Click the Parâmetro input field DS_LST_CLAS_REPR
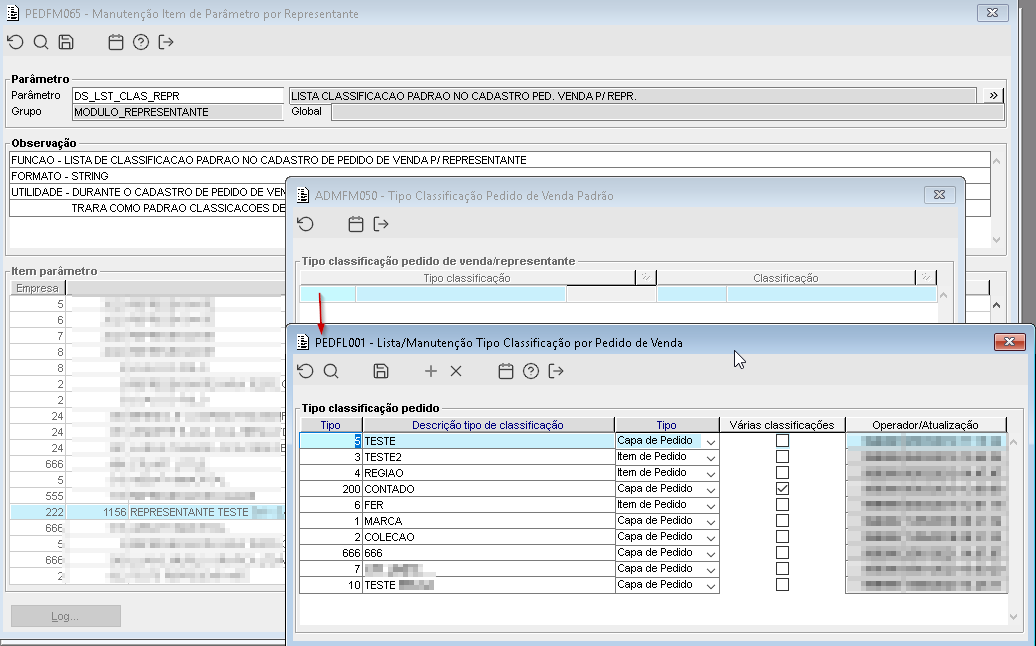Viewport: 1036px width, 646px height. click(x=178, y=96)
